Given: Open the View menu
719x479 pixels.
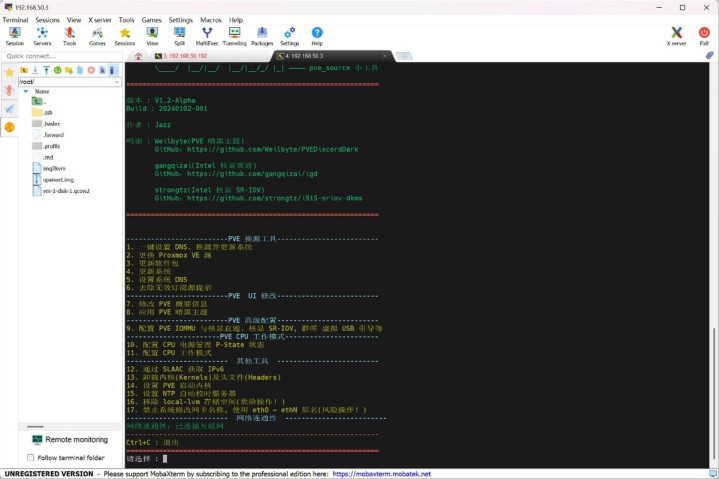Looking at the screenshot, I should pos(74,20).
